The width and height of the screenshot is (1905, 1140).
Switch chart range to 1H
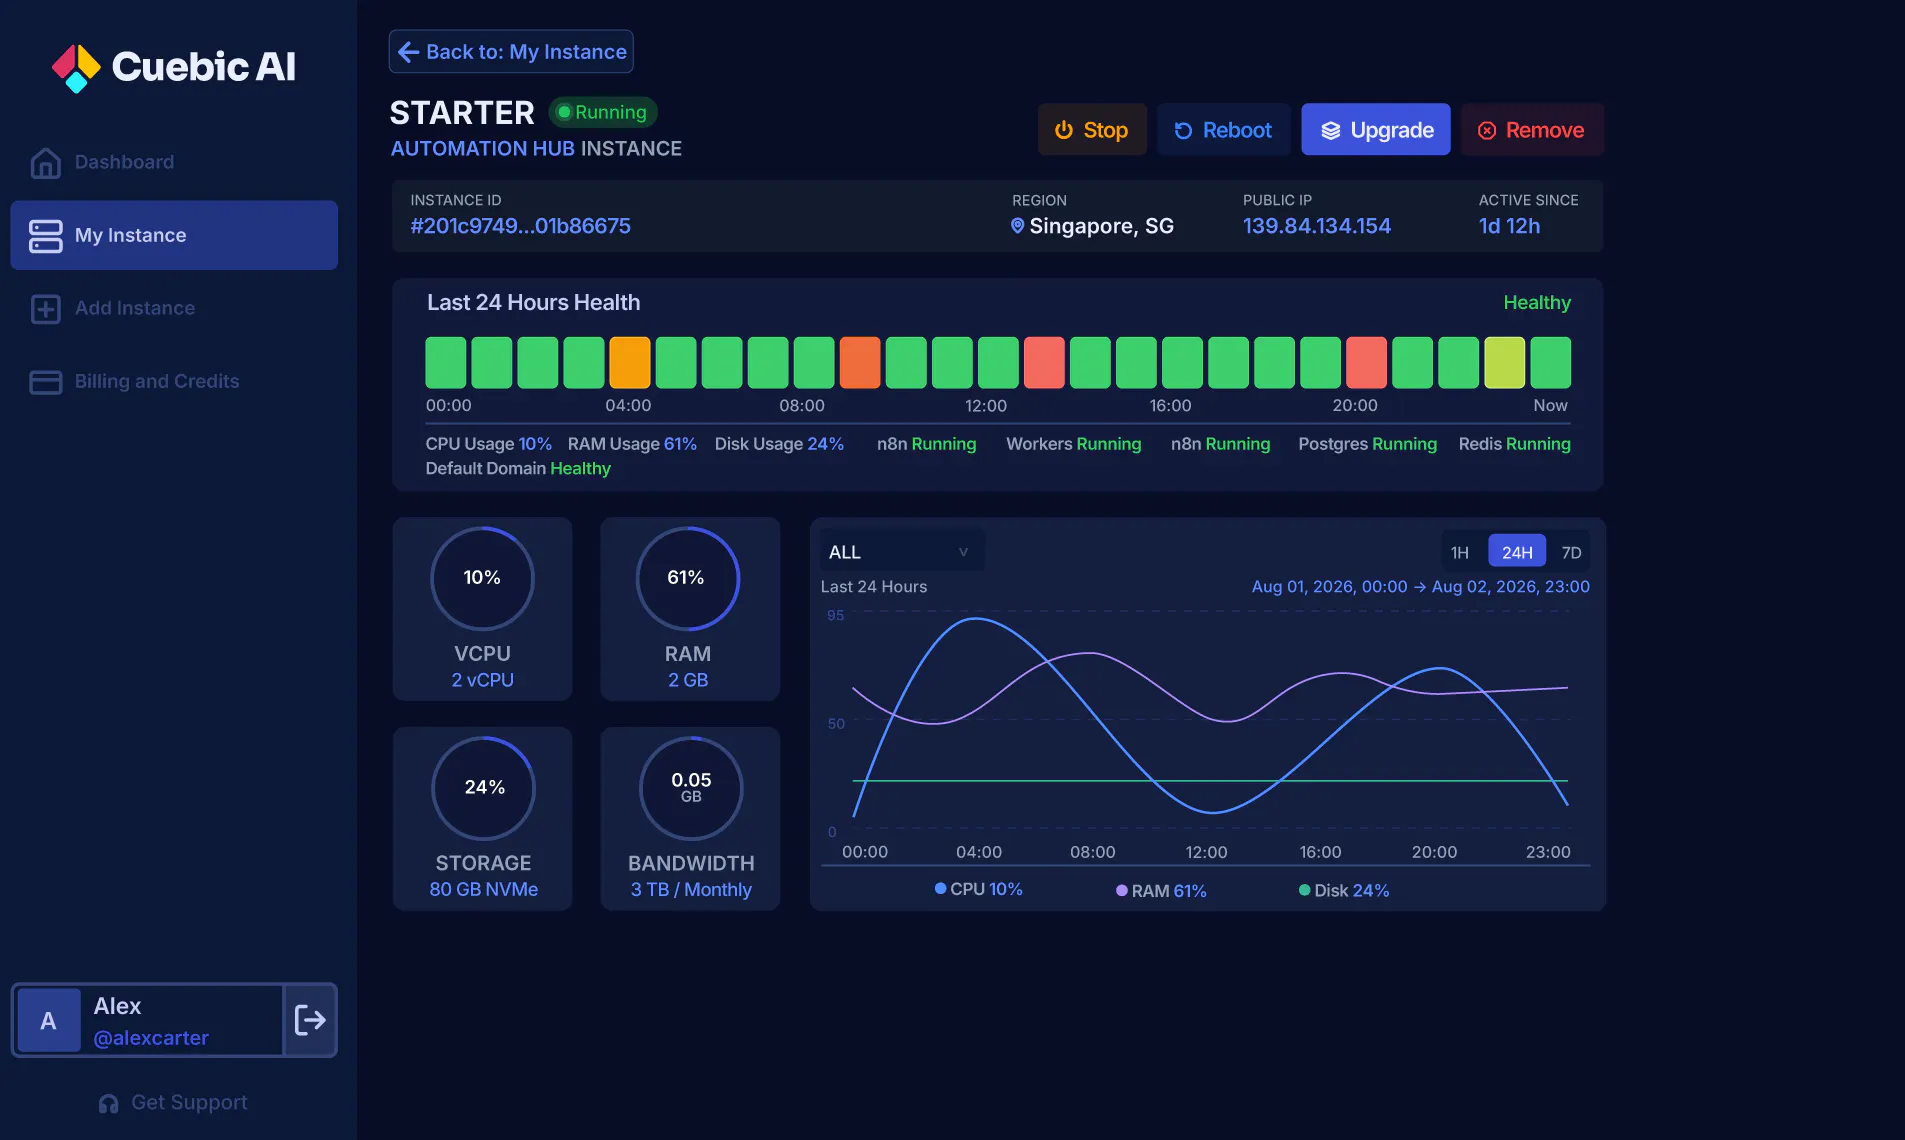click(x=1460, y=552)
